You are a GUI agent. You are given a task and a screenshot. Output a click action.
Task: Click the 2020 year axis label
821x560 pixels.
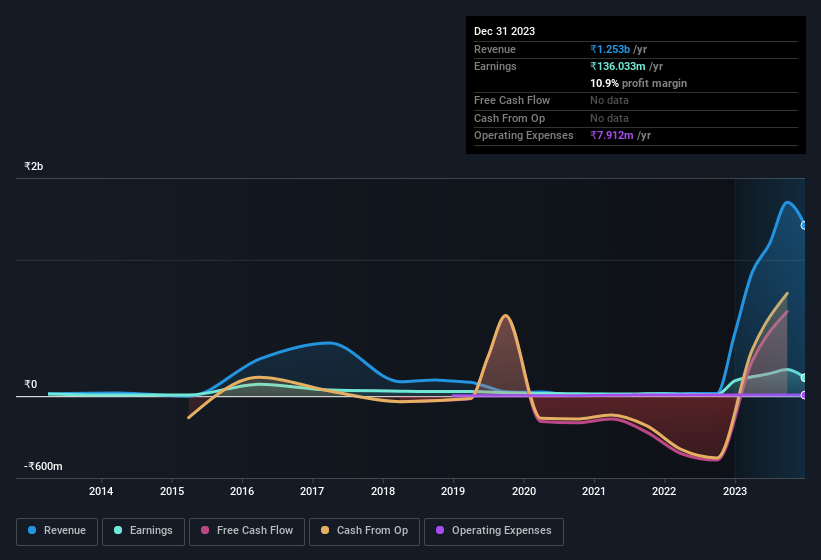[523, 491]
